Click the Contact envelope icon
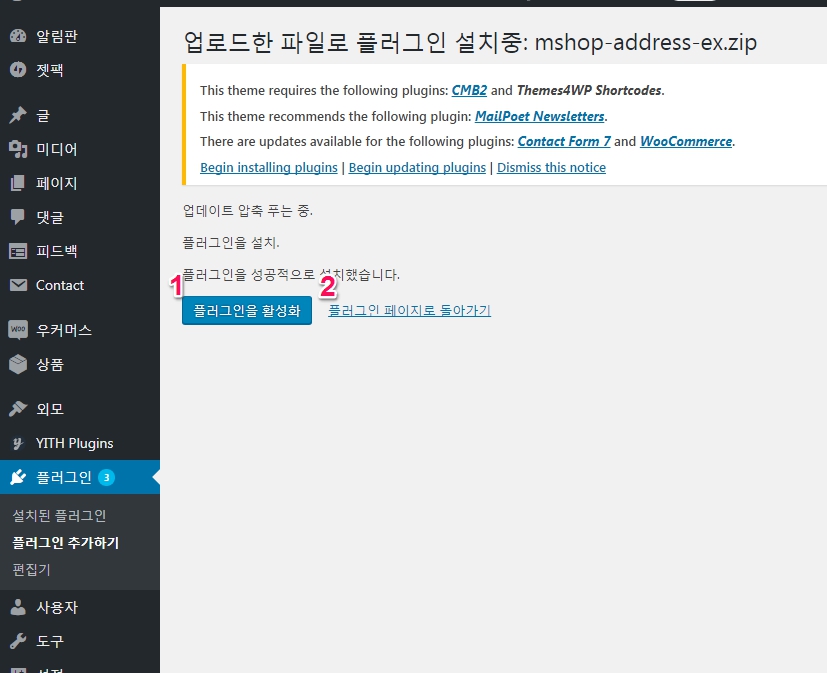The image size is (827, 673). [x=18, y=285]
